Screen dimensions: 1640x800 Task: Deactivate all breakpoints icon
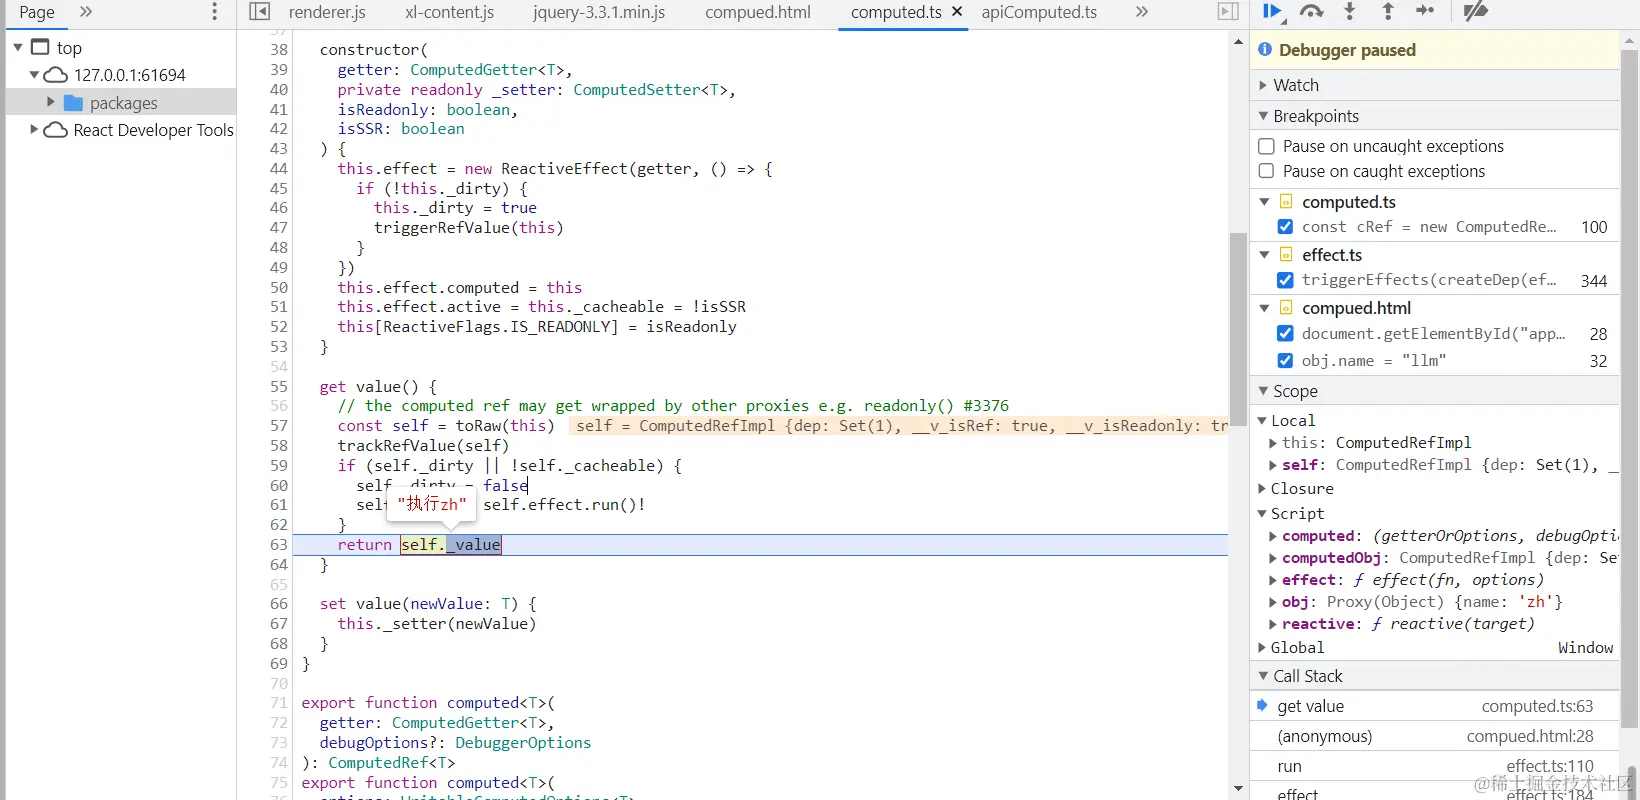pyautogui.click(x=1475, y=11)
